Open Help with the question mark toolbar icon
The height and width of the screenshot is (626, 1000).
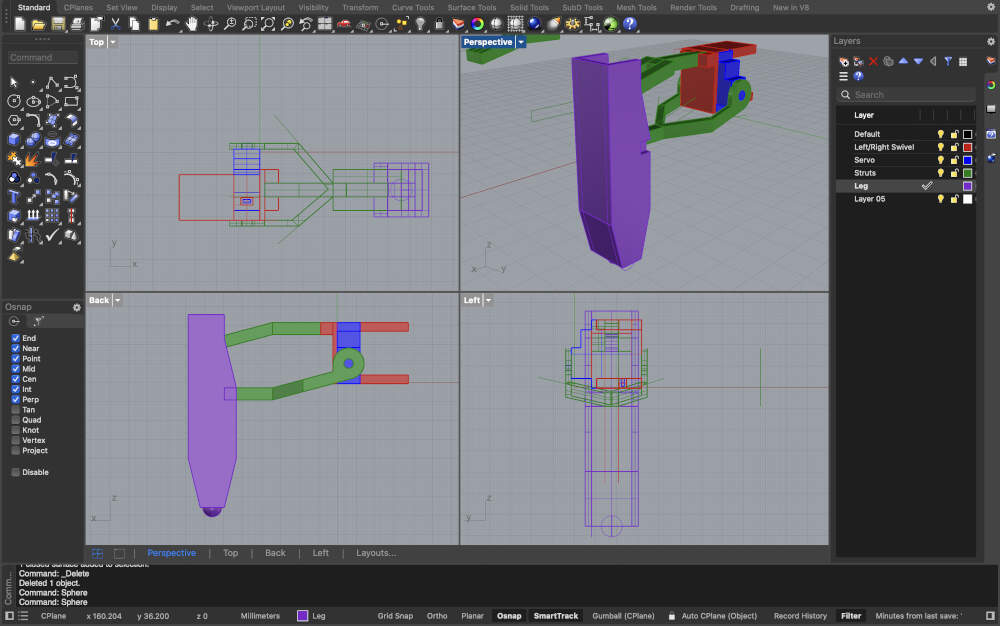click(x=629, y=24)
